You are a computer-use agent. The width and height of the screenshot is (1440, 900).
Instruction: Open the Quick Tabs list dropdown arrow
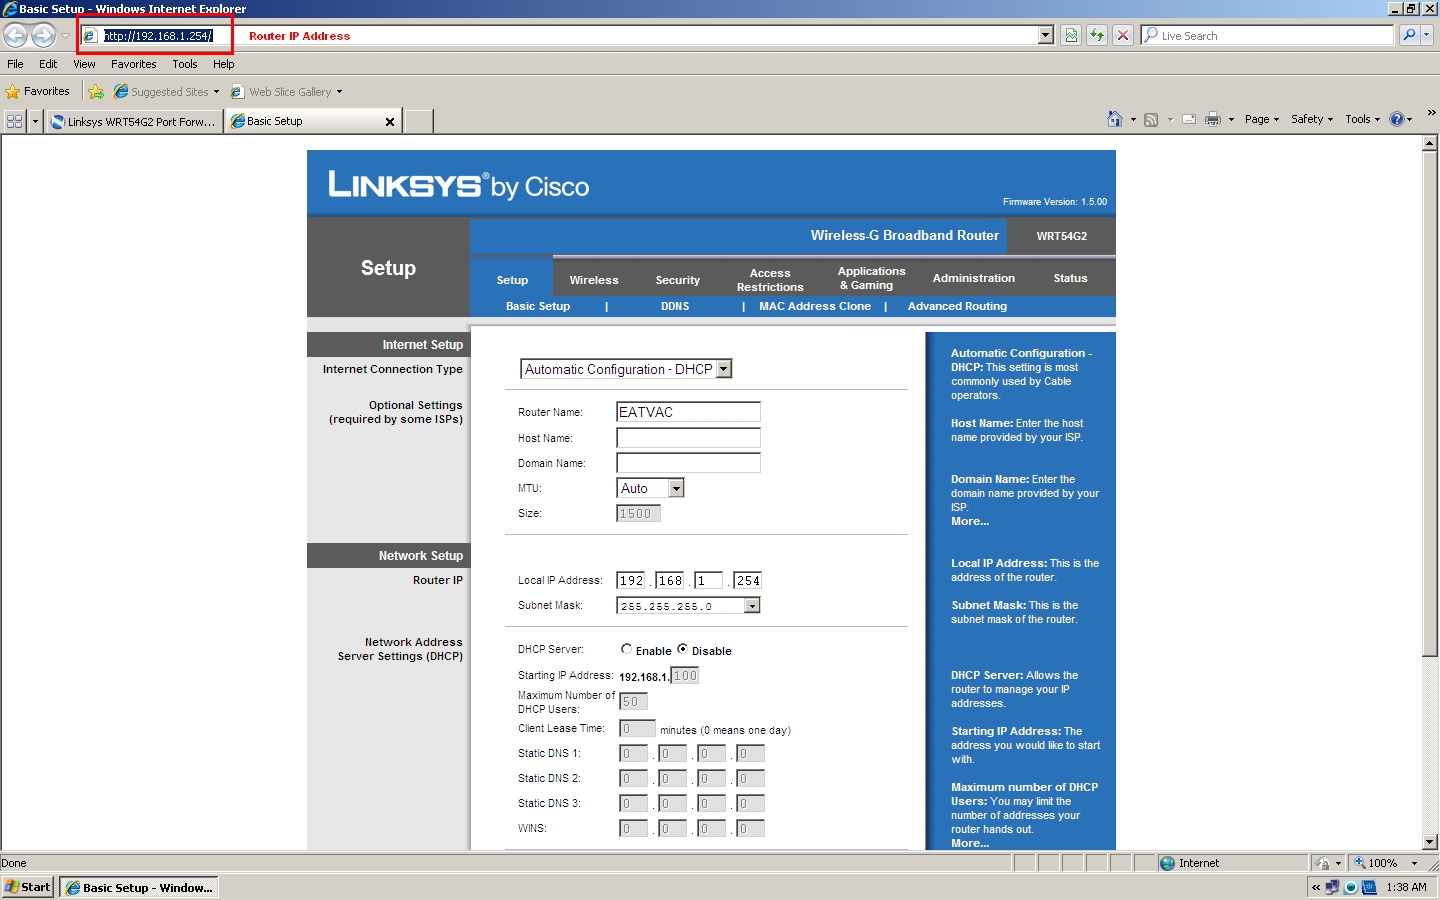pos(35,121)
